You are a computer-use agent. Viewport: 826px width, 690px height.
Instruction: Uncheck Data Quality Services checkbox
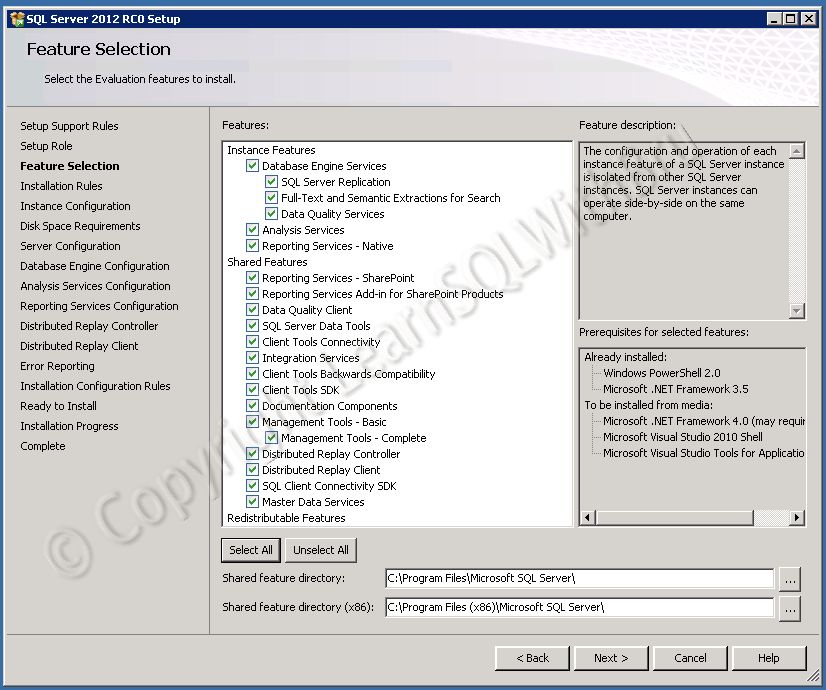coord(271,214)
